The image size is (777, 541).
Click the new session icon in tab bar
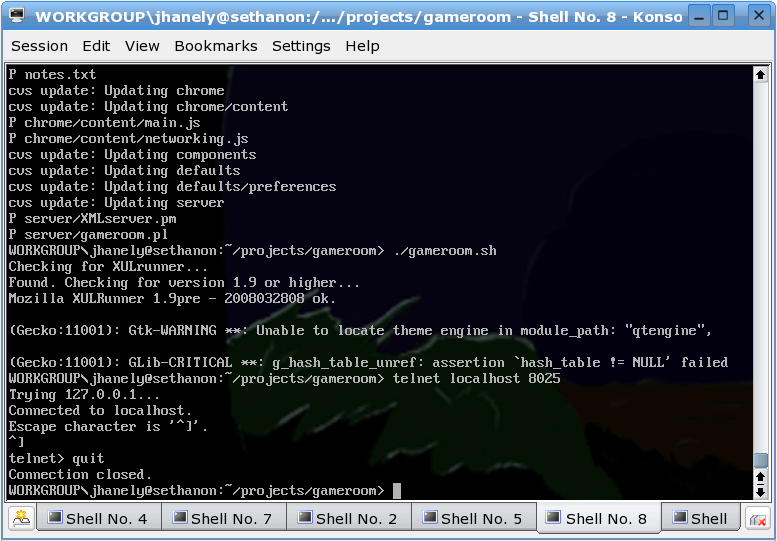tap(22, 518)
